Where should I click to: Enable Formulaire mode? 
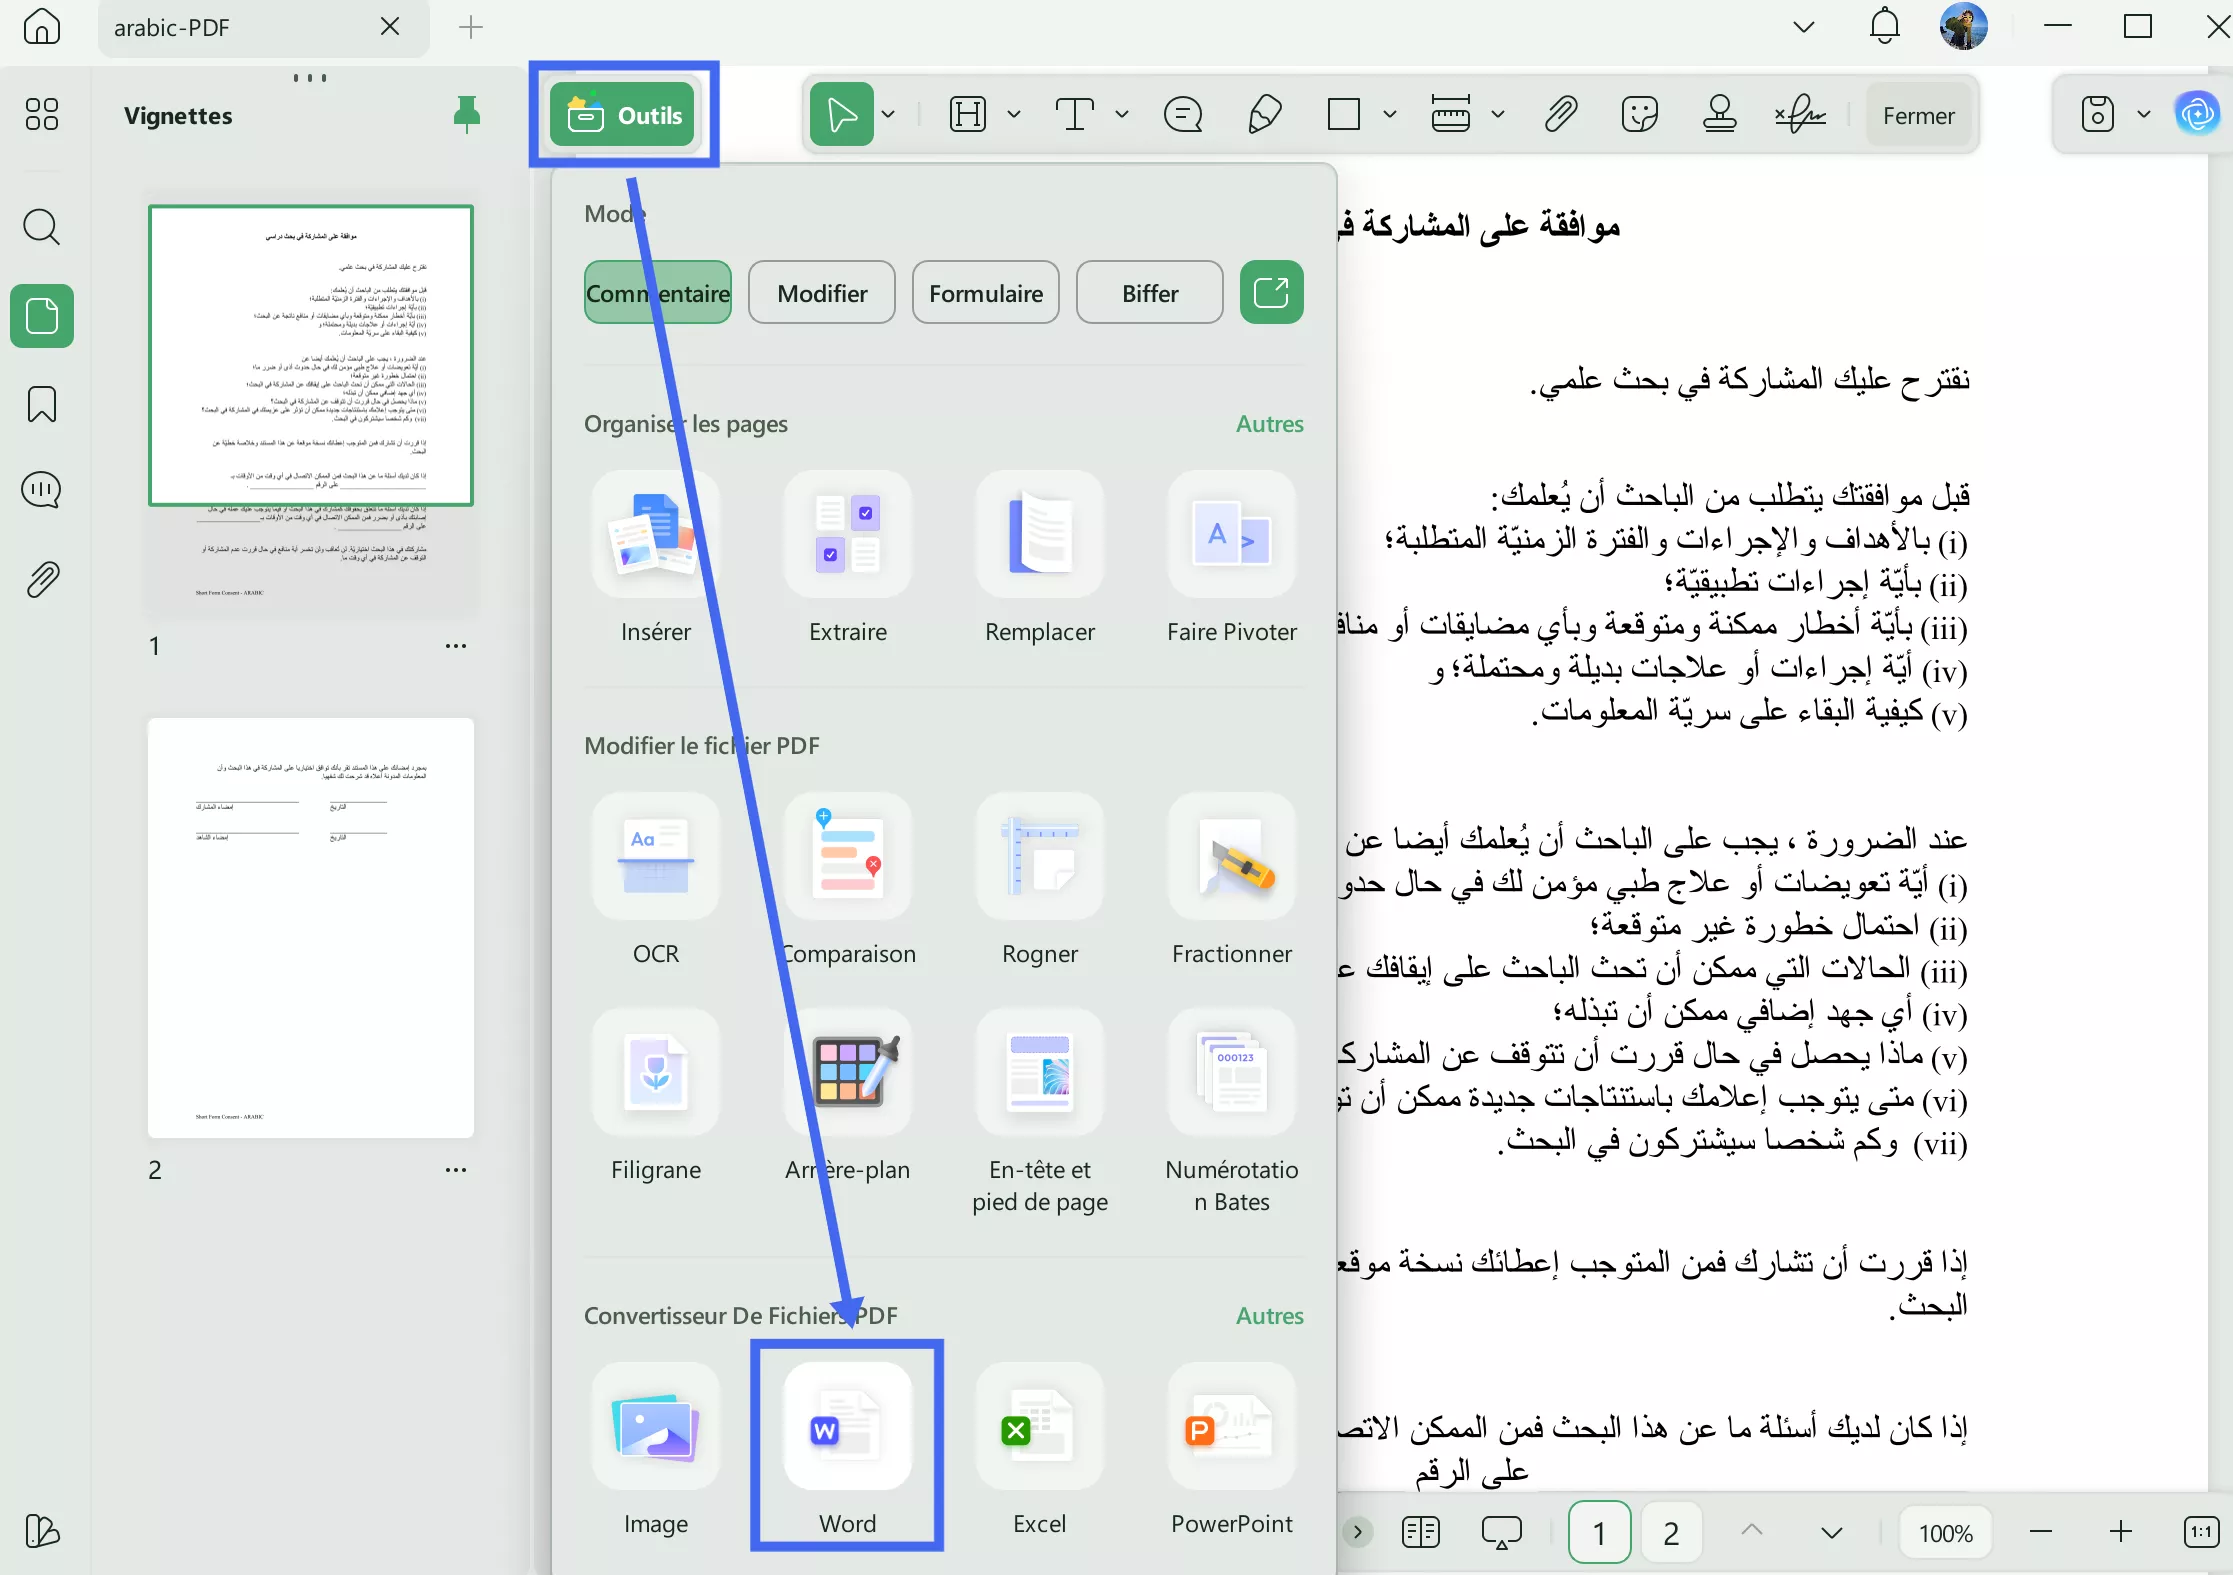point(985,292)
